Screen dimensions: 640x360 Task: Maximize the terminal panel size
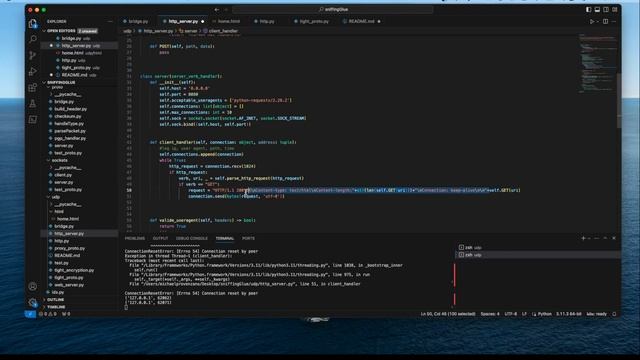(x=605, y=238)
